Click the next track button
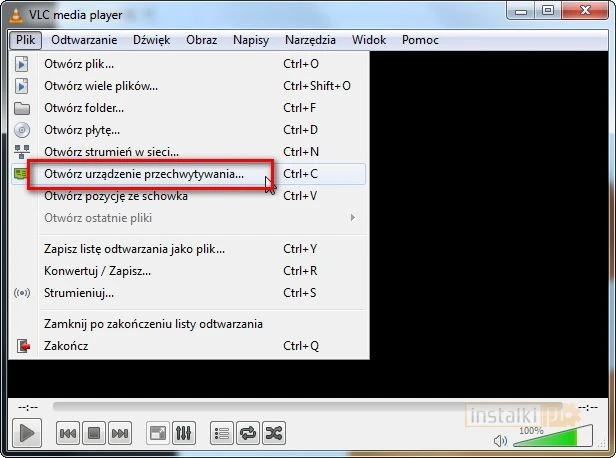Image resolution: width=616 pixels, height=458 pixels. pyautogui.click(x=120, y=433)
